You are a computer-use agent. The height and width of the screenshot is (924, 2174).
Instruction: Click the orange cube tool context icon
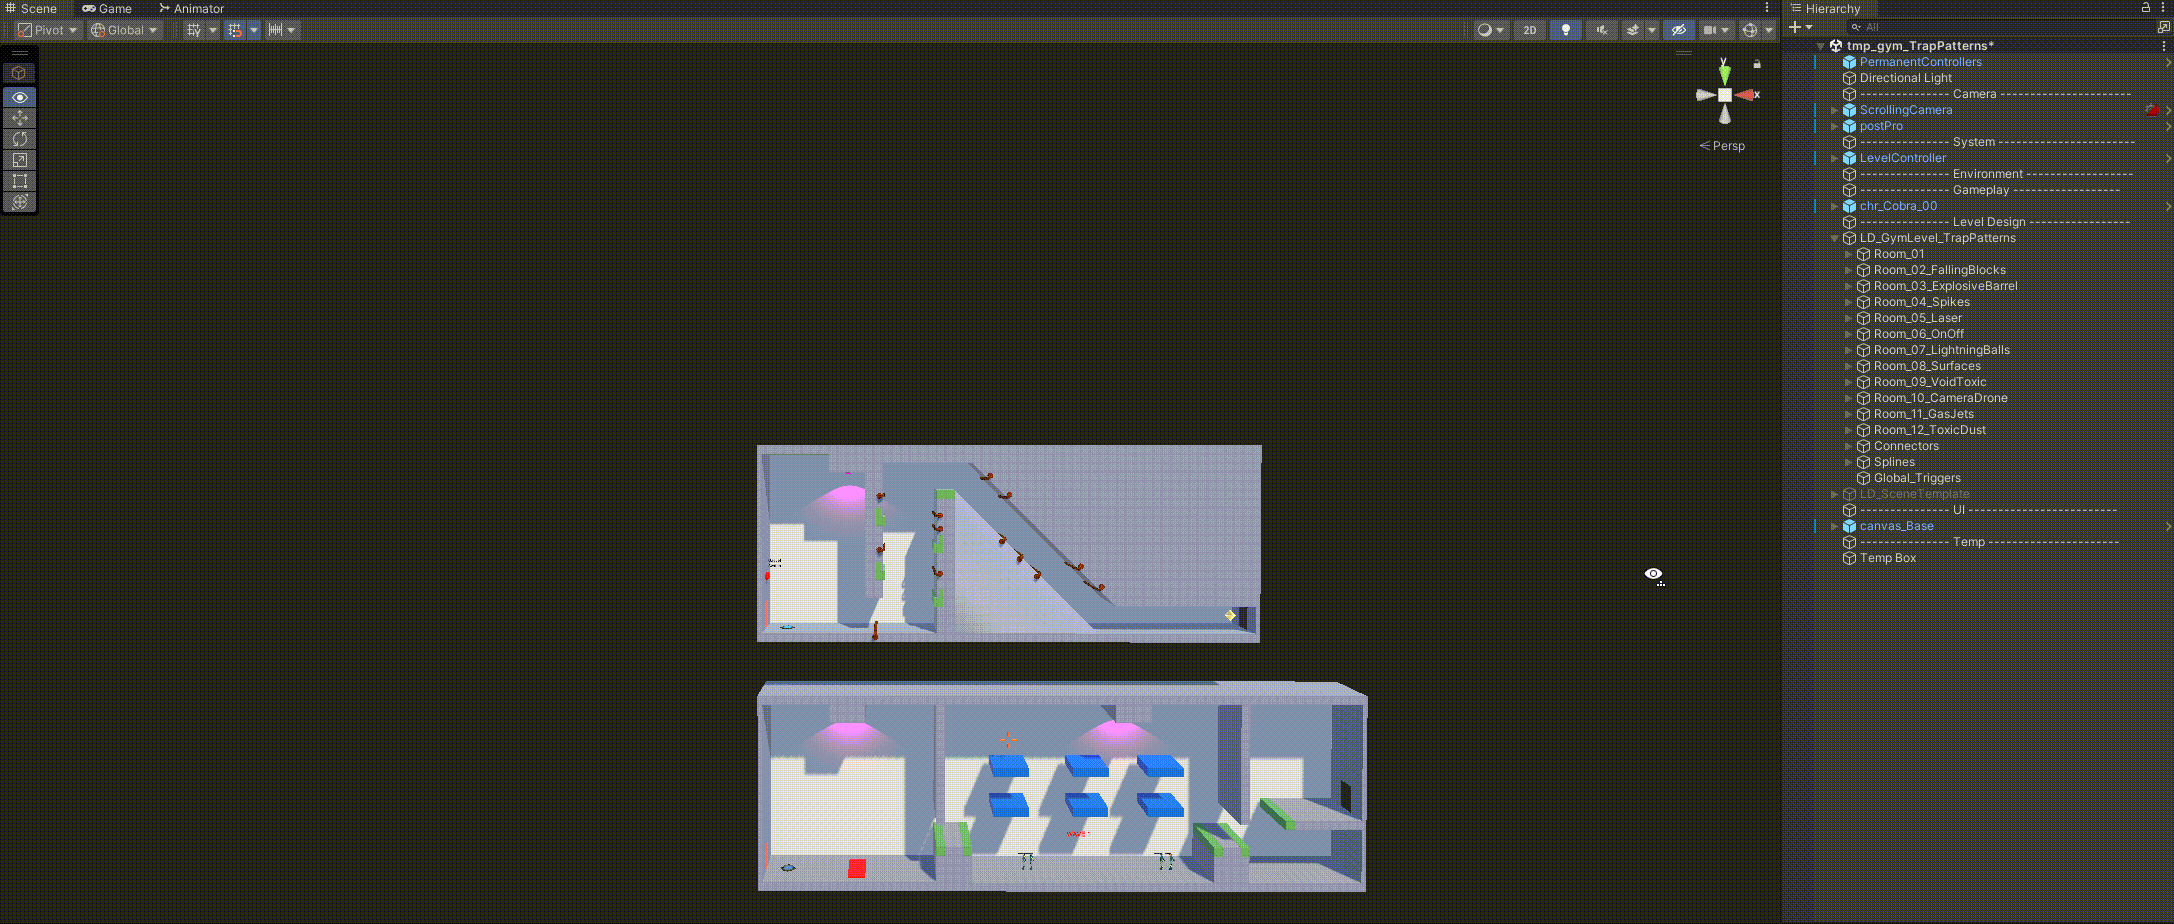19,73
